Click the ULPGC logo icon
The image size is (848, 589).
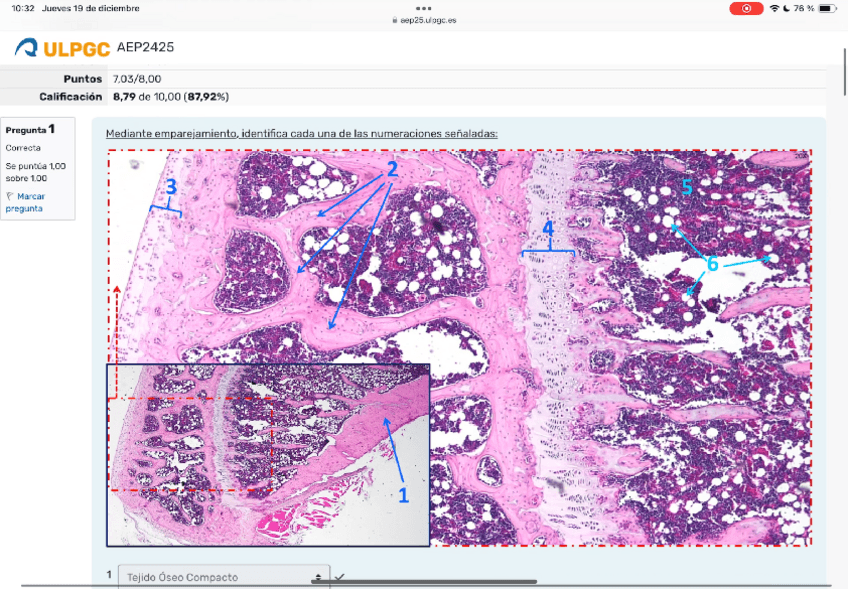point(27,47)
